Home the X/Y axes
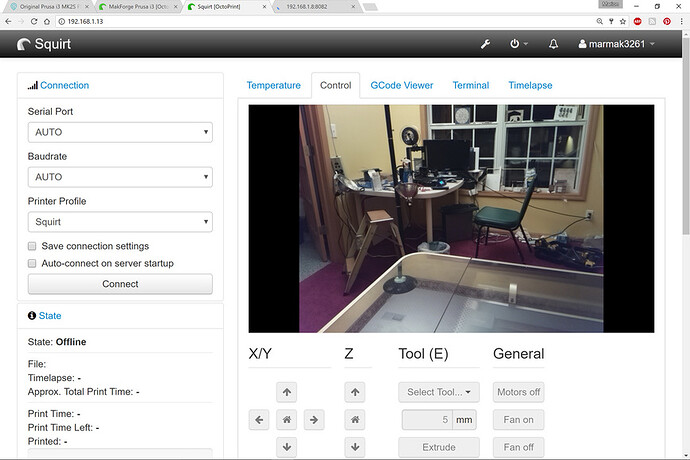Screen dimensions: 690x460 (286, 420)
